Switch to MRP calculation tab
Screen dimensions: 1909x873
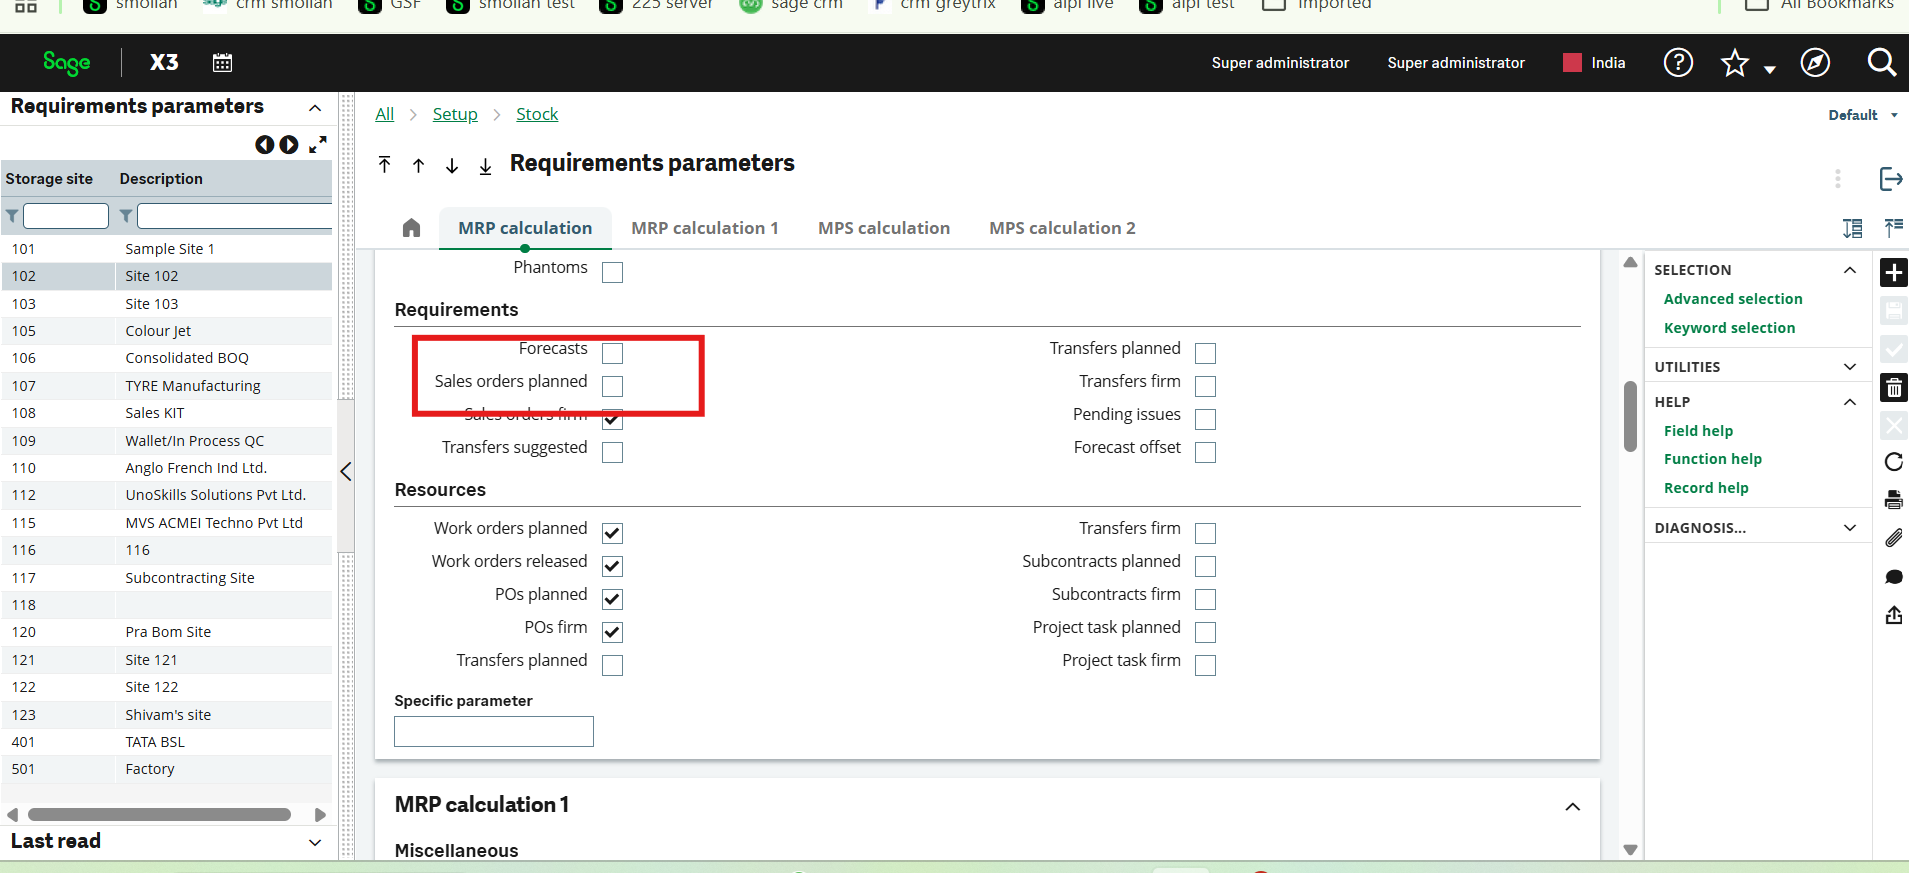(525, 228)
